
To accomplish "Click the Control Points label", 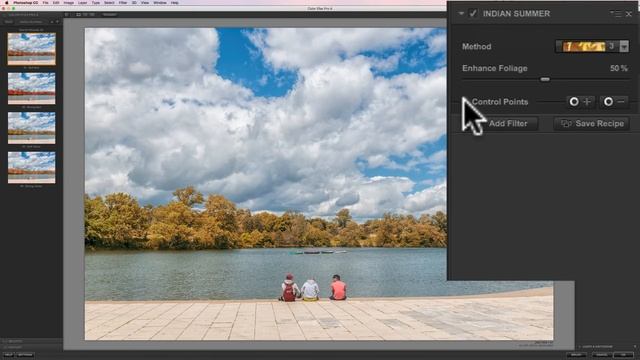I will 500,102.
